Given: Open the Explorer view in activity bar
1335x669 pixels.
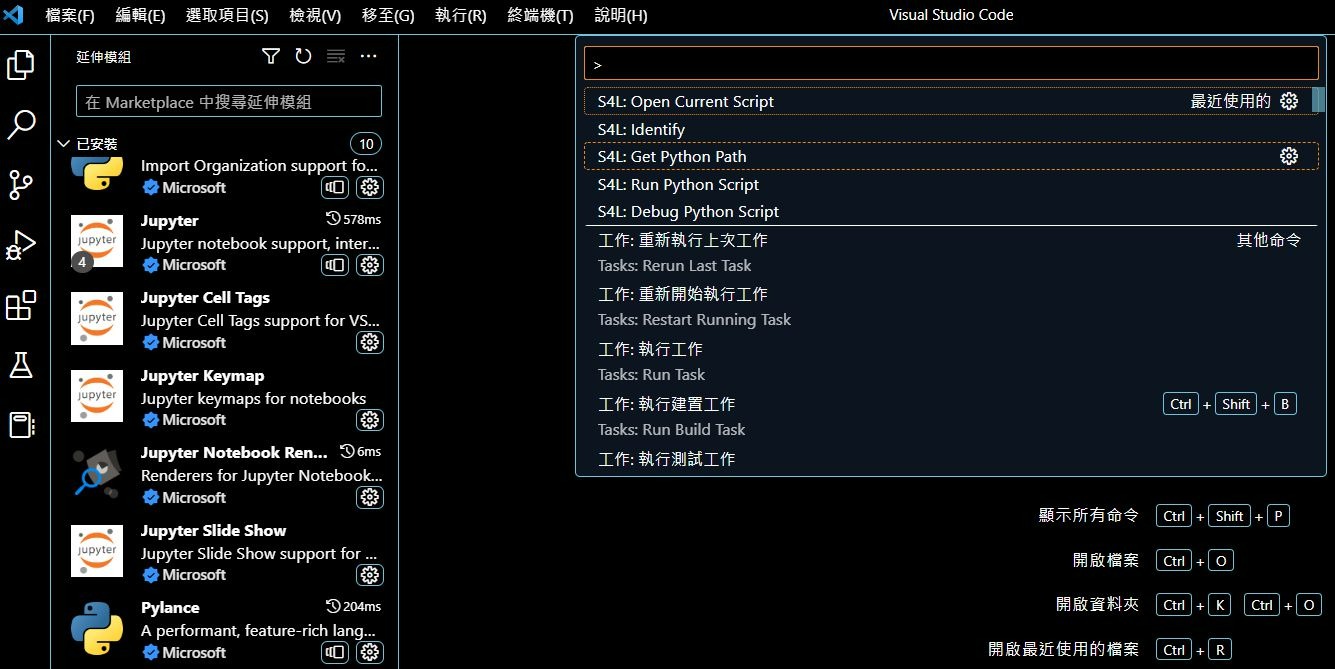Looking at the screenshot, I should (21, 65).
